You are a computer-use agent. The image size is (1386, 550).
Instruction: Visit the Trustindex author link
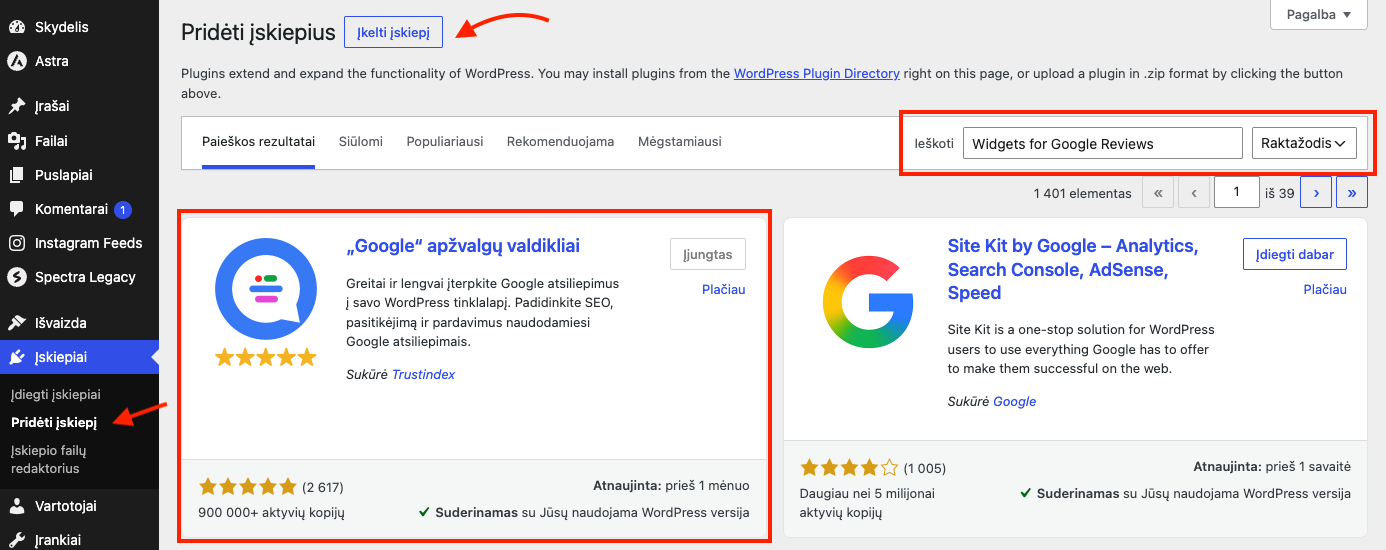tap(424, 374)
